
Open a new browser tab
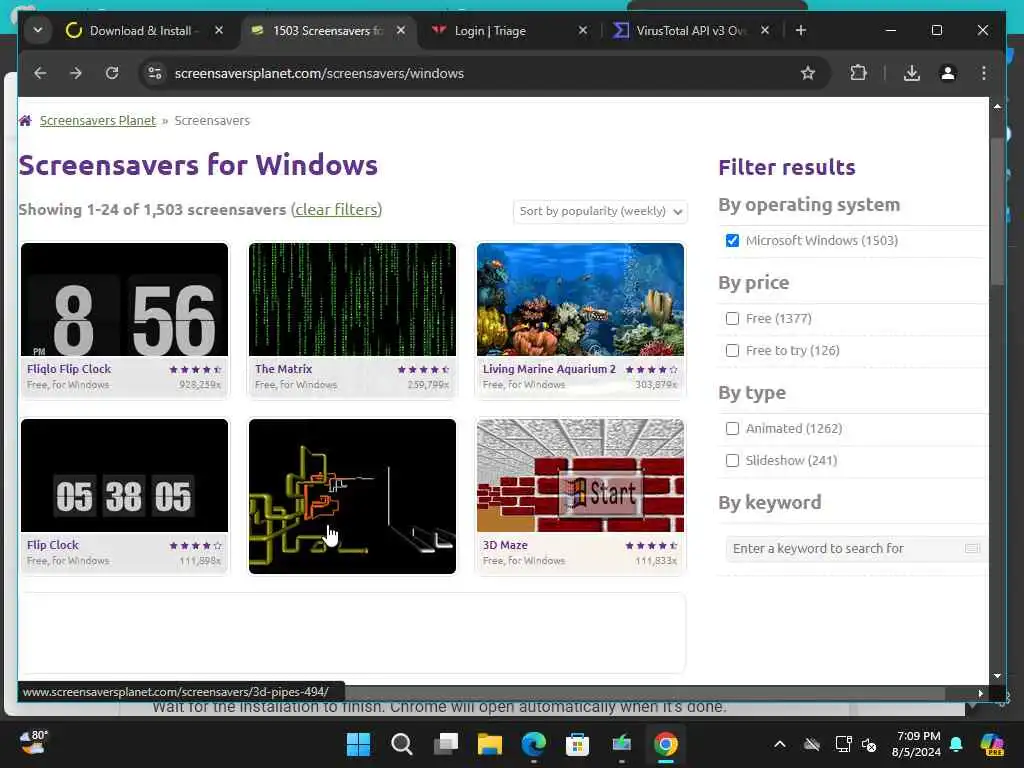tap(801, 31)
